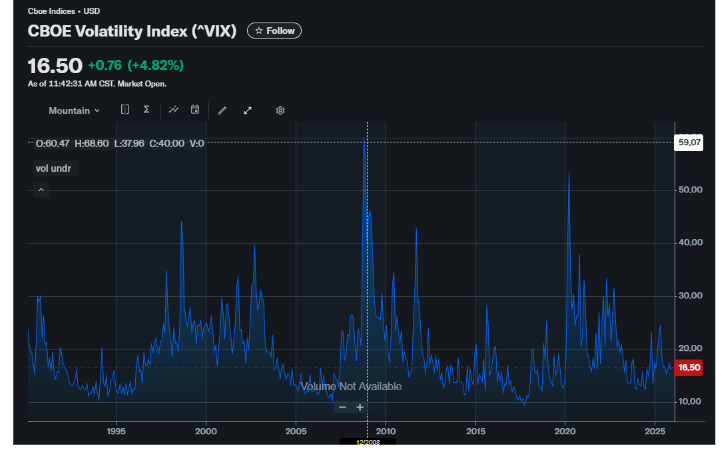Zoom in with the plus button
The image size is (728, 454).
360,407
